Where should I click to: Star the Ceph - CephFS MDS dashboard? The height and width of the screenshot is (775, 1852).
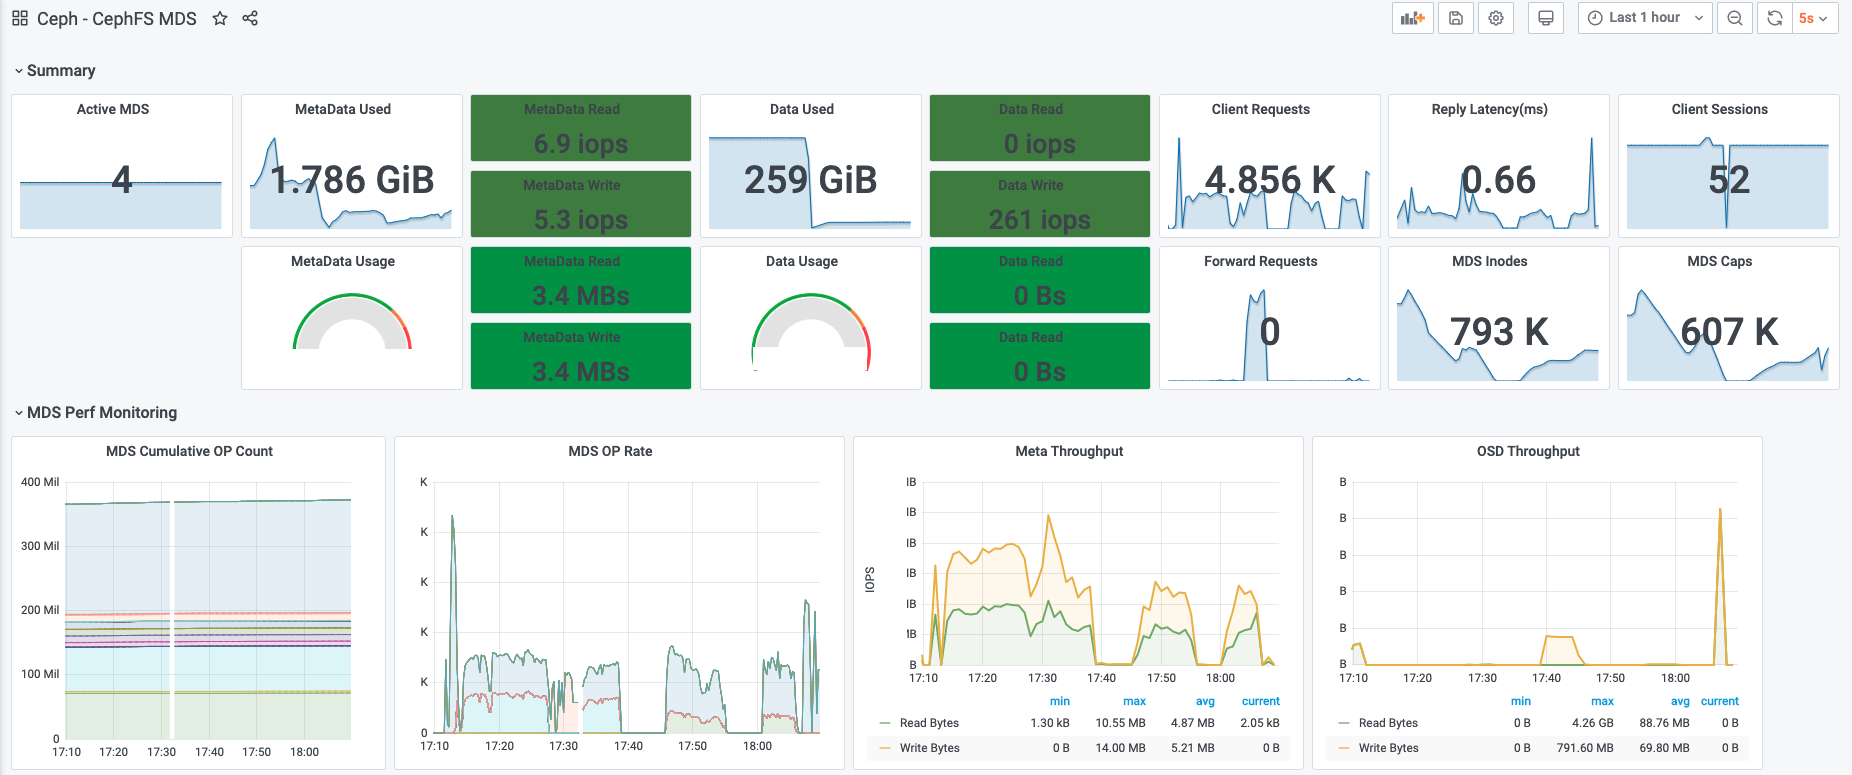click(220, 18)
